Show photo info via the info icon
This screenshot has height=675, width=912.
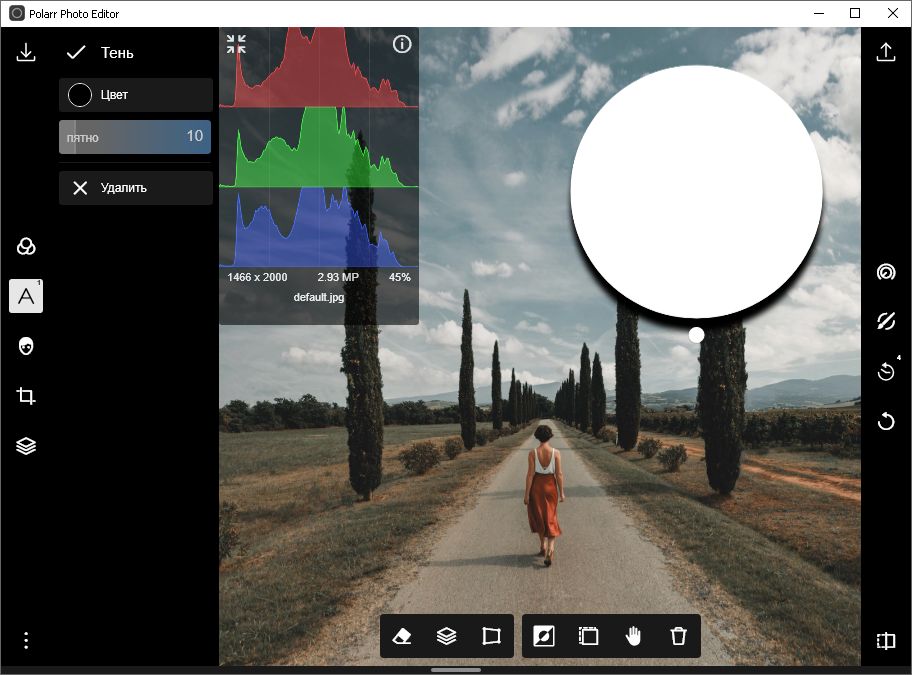click(402, 44)
